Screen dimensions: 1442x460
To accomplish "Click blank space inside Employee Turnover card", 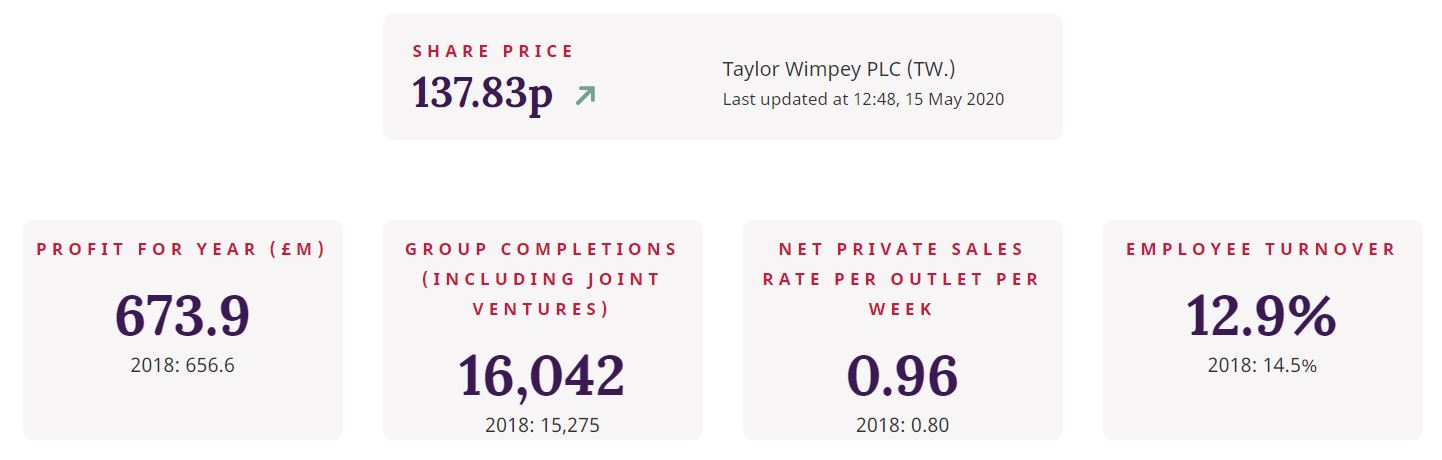I will [x=1262, y=410].
